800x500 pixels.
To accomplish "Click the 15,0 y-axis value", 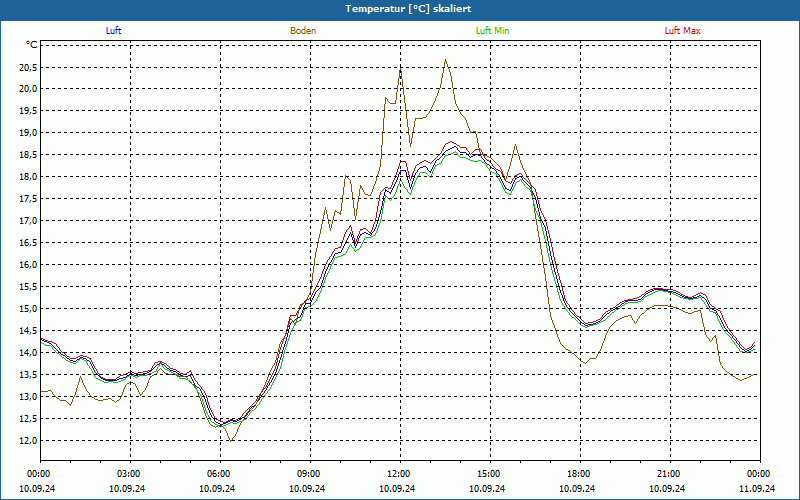I will [29, 309].
